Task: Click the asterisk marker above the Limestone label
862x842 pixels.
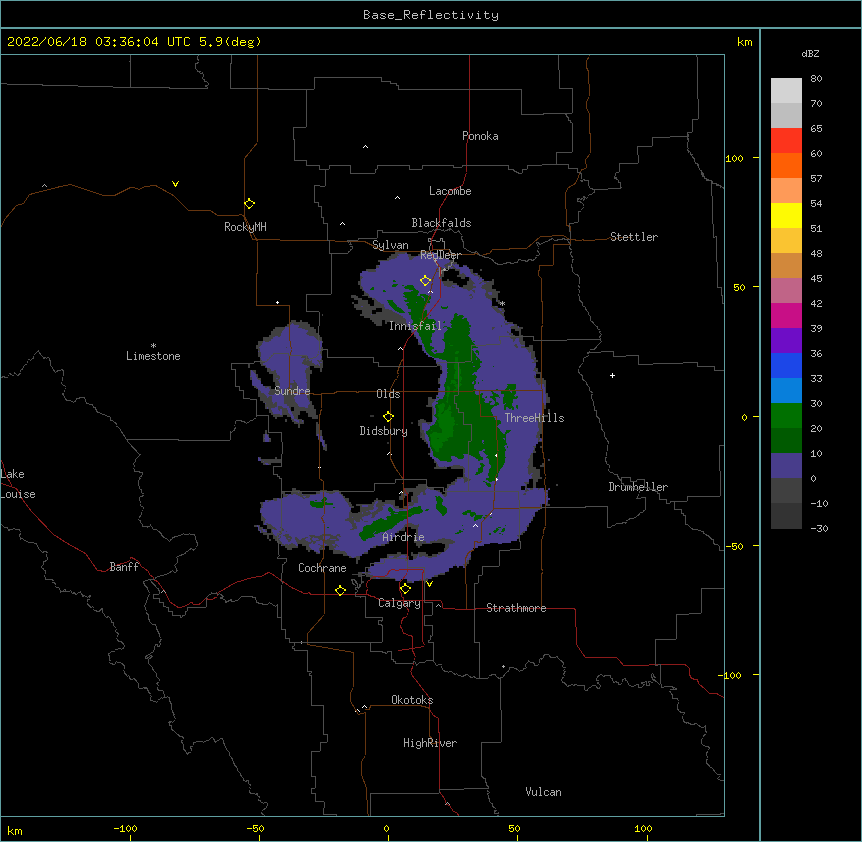Action: 153,346
